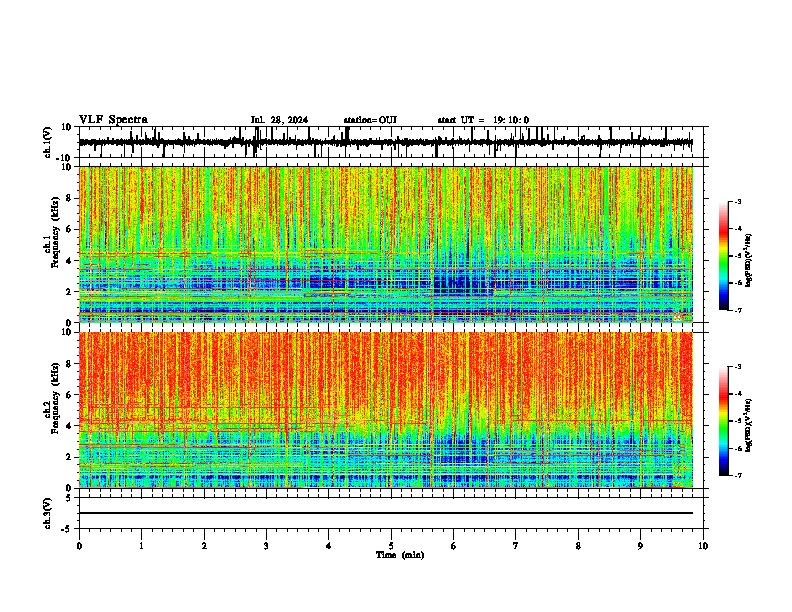Viewport: 792px width, 612px height.
Task: Select the 10 tick on the Time axis
Action: (703, 546)
